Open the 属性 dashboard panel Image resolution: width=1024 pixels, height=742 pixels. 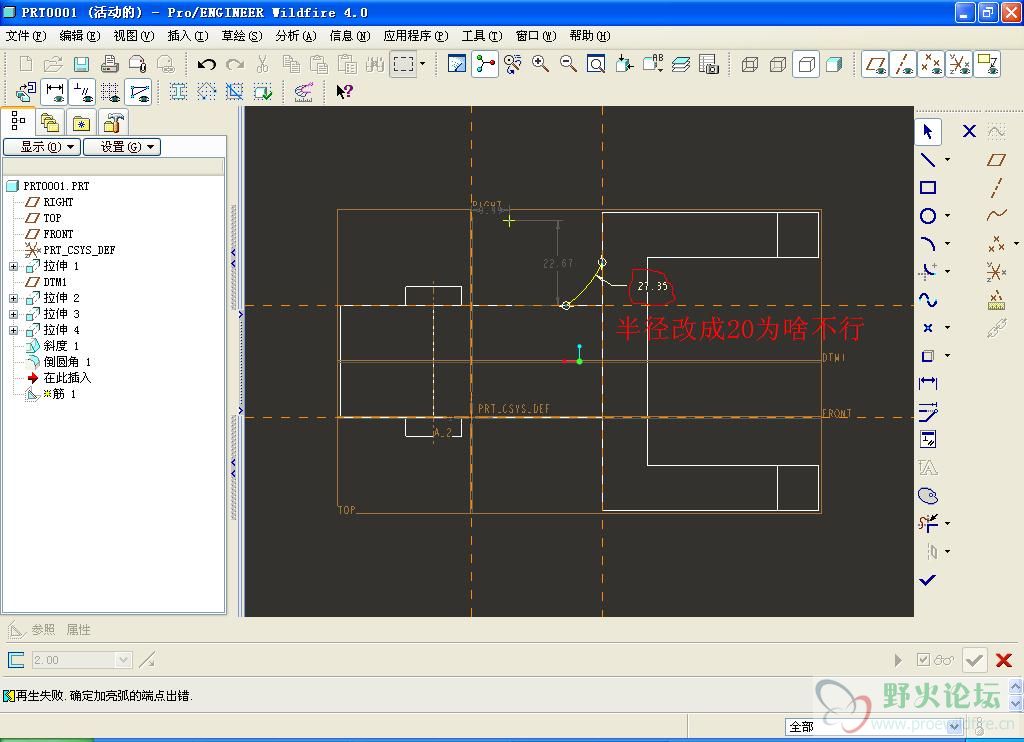coord(78,630)
